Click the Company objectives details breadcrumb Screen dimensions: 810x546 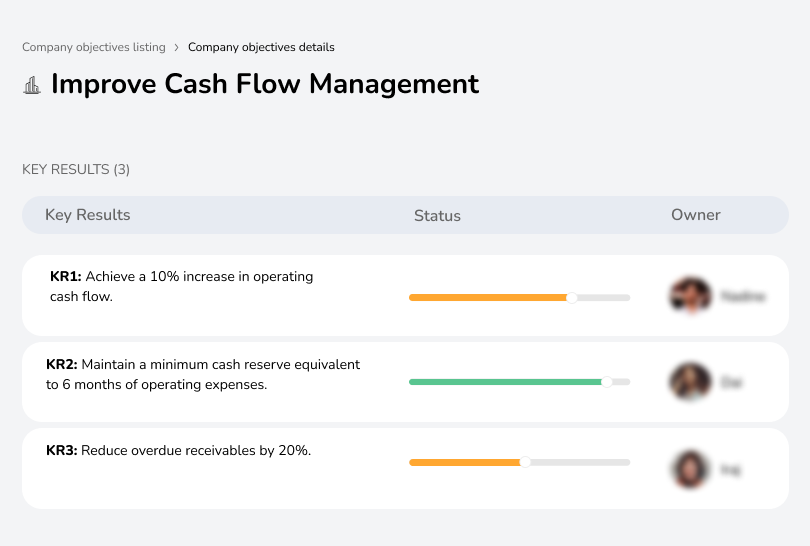pos(261,47)
